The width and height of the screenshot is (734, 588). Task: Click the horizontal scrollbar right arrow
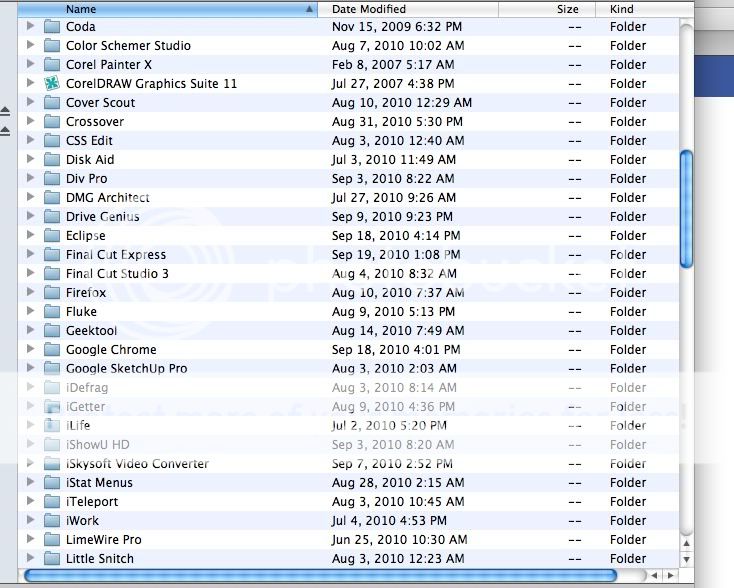[670, 575]
